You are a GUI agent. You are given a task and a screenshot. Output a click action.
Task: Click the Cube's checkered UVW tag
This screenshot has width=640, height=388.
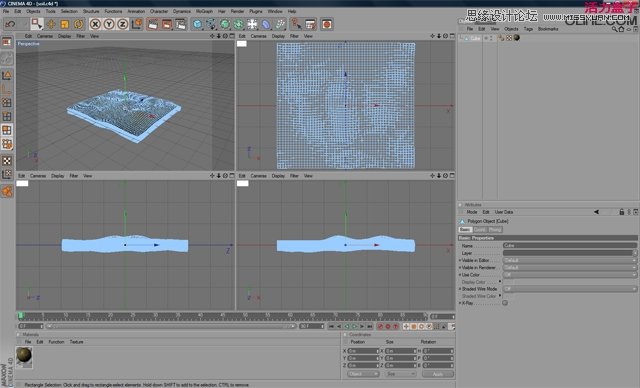pyautogui.click(x=509, y=38)
